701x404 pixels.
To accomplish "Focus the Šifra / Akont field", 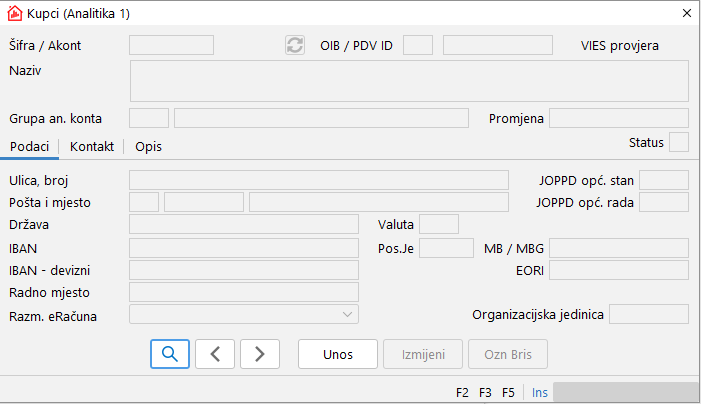I will (172, 45).
